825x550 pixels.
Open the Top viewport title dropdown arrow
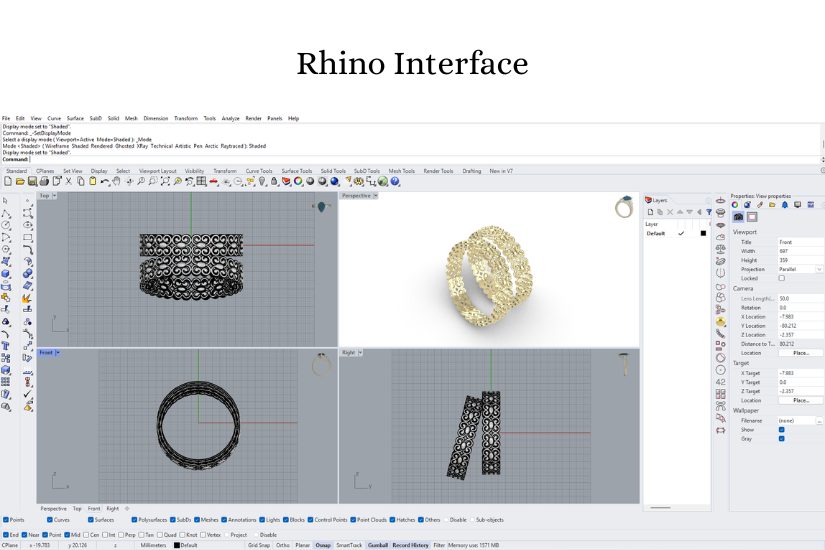[54, 195]
